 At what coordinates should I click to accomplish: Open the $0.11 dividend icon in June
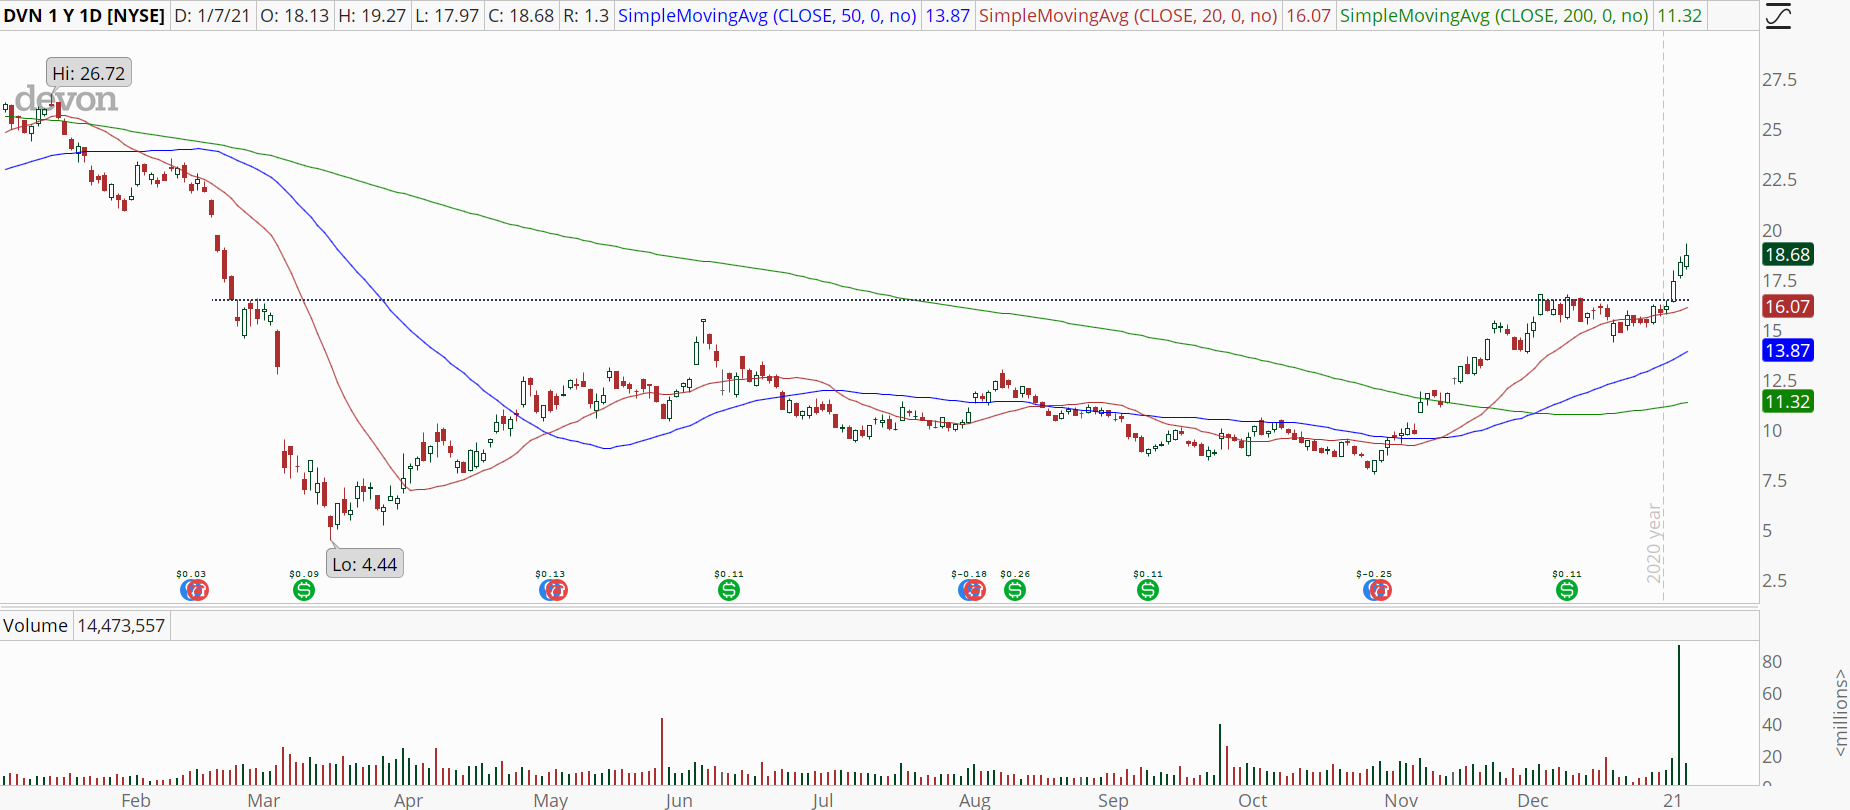click(x=729, y=590)
